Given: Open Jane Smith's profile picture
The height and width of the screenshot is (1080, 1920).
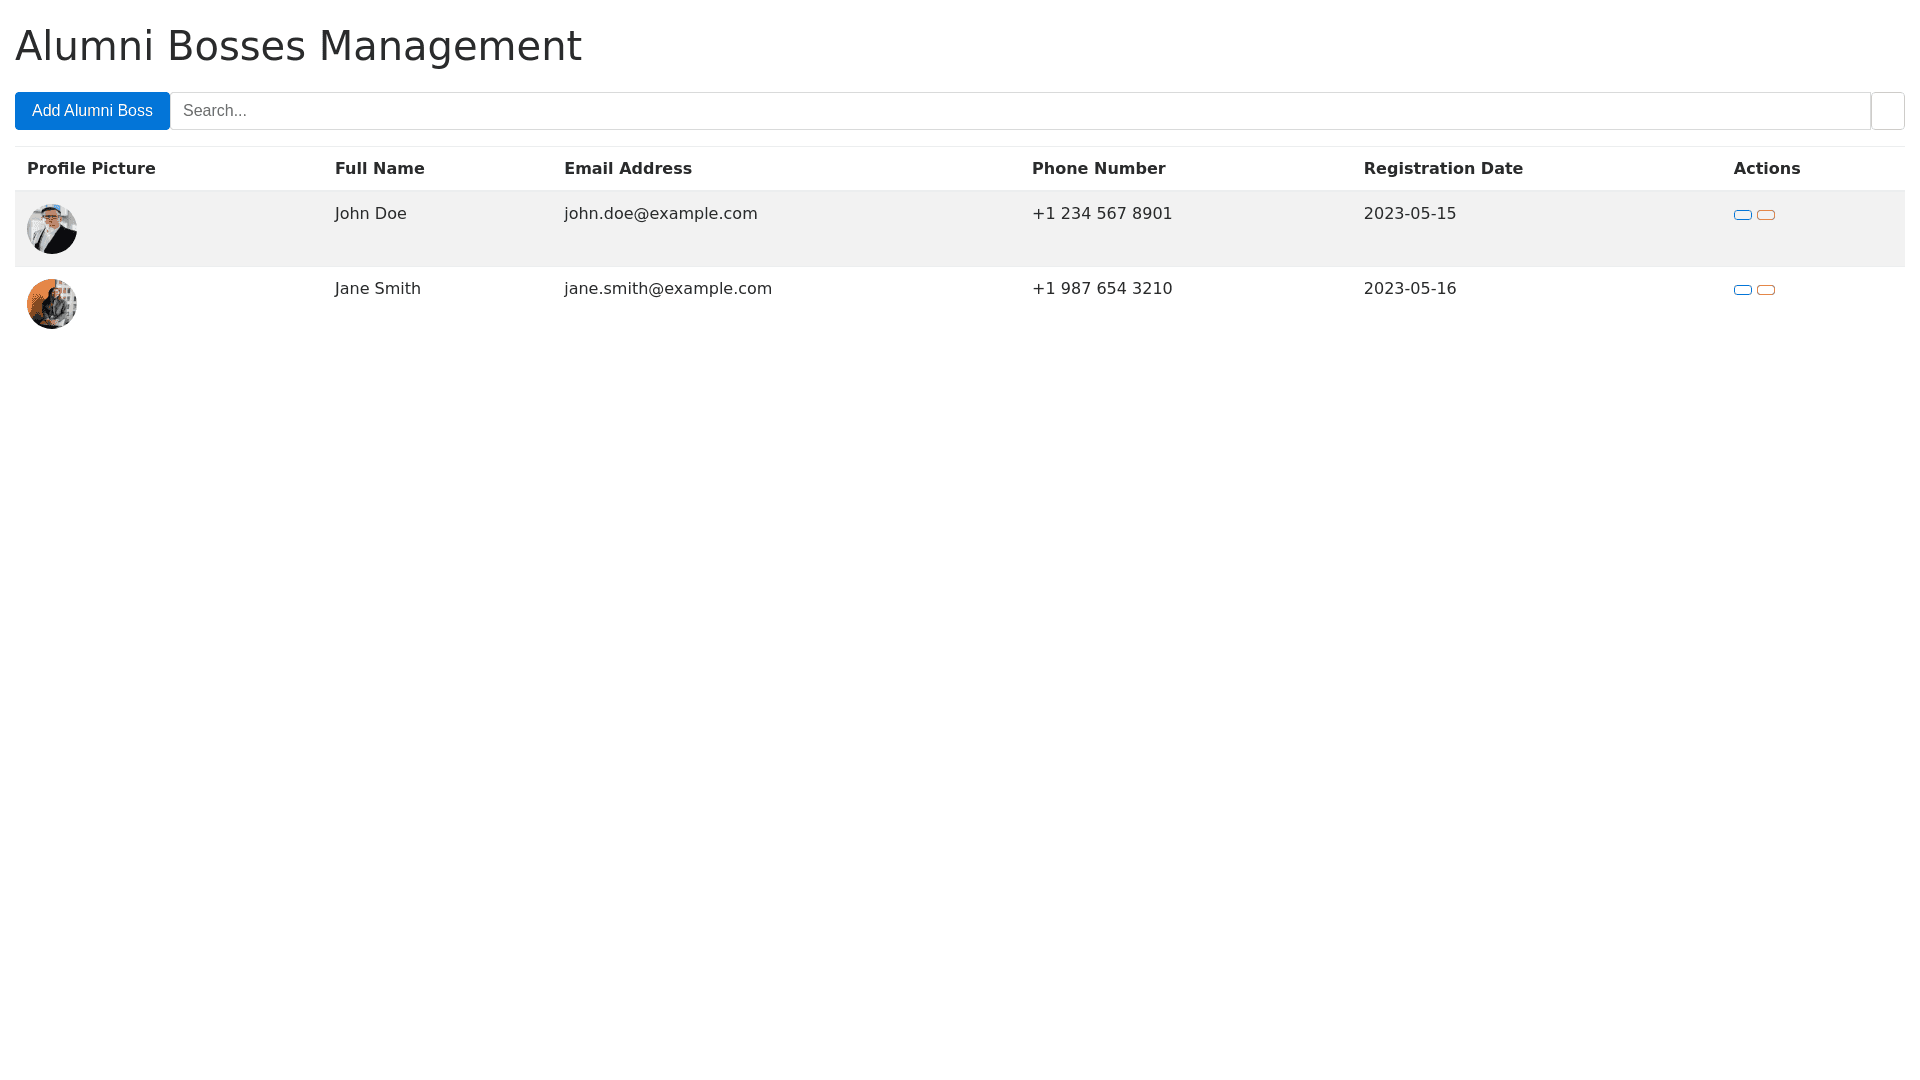Looking at the screenshot, I should pos(52,304).
